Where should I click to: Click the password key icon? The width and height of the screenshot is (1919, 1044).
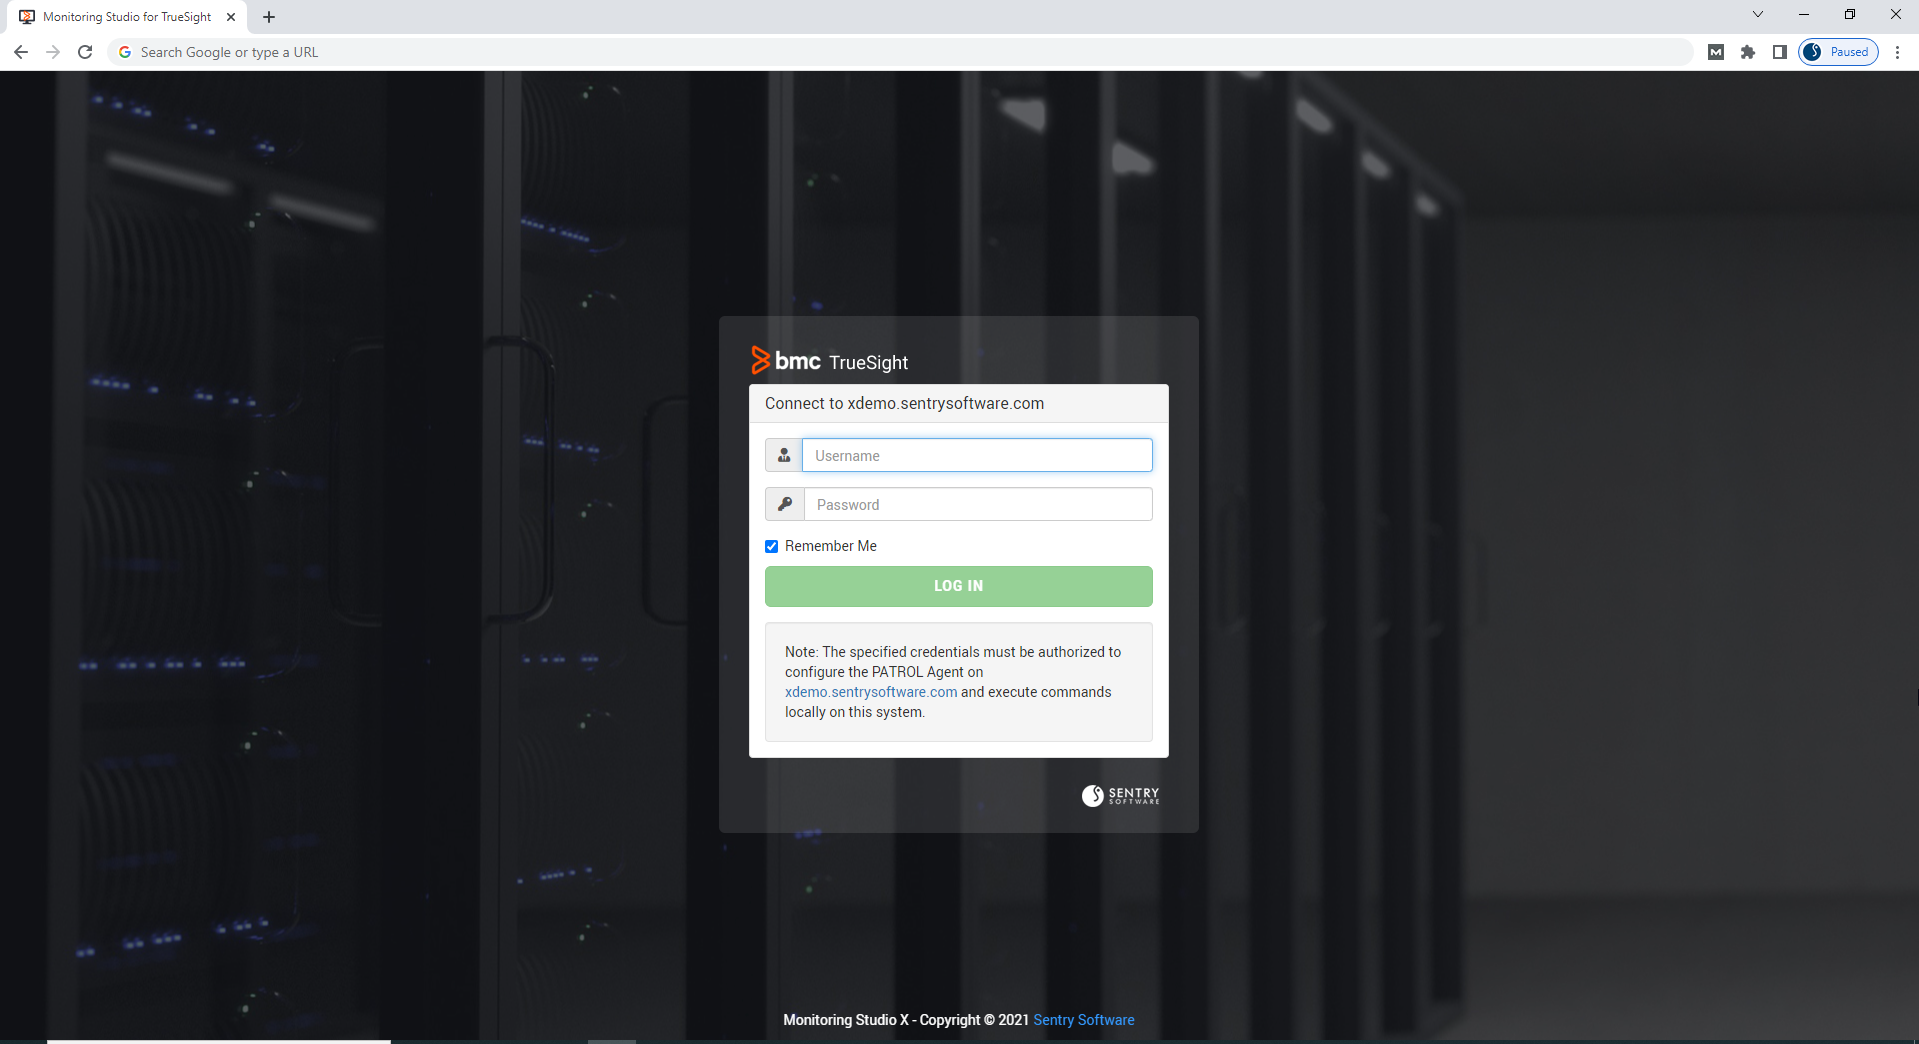click(783, 504)
